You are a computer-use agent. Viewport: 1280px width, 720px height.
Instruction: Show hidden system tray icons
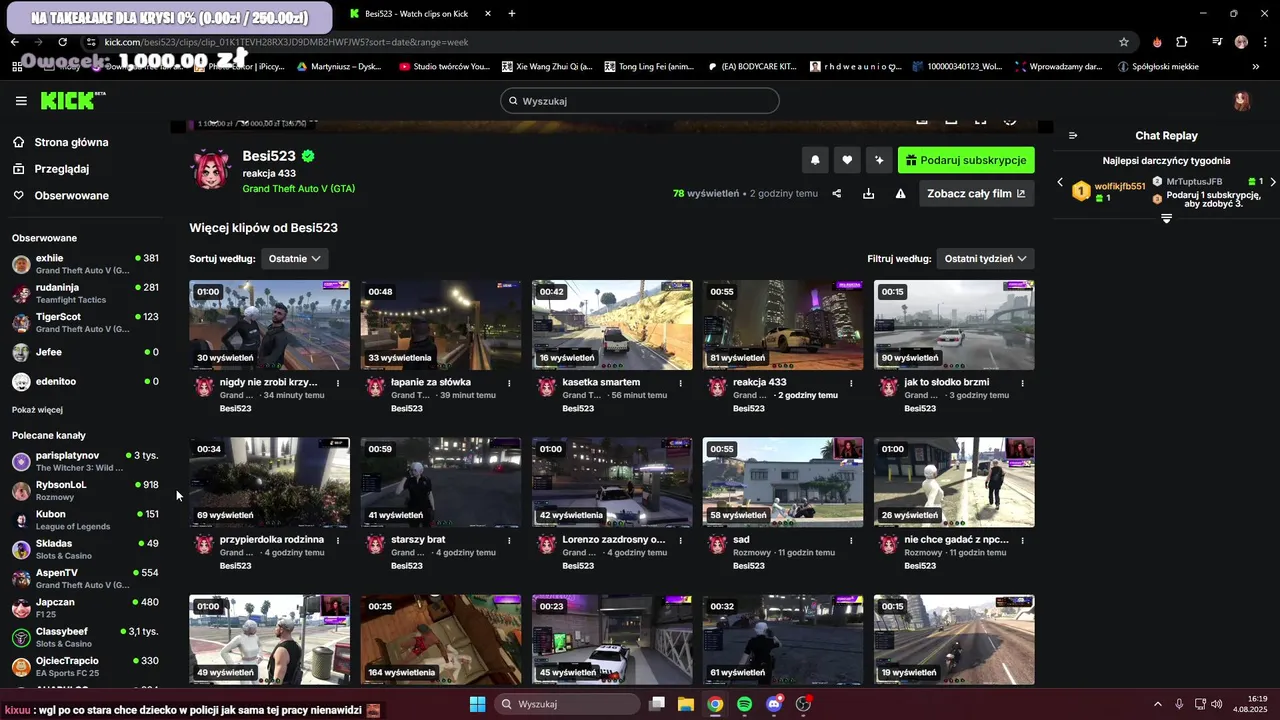(x=1158, y=704)
